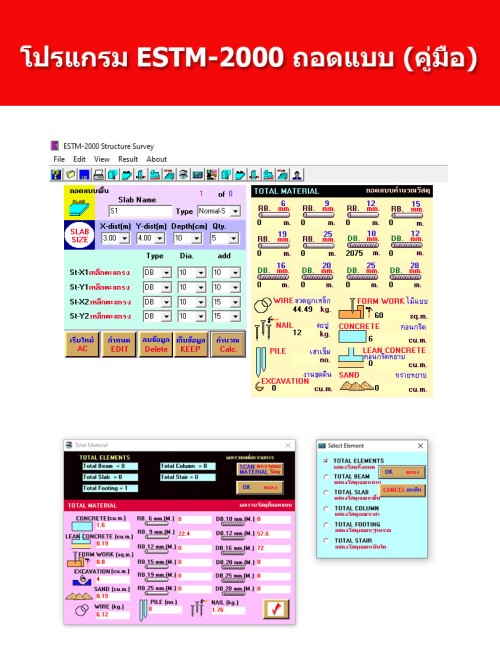Select the TOTAL FOOTING radio button
Screen dimensions: 500x647
tap(326, 525)
